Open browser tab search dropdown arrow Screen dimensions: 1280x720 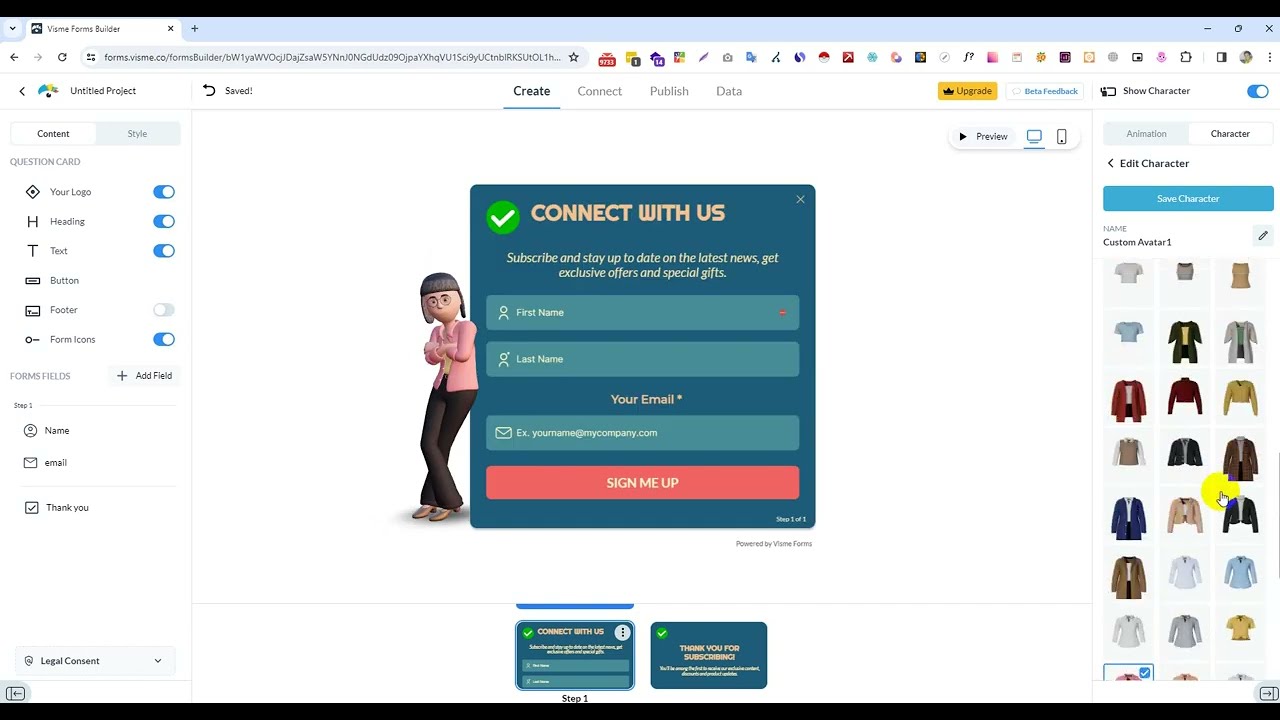13,29
